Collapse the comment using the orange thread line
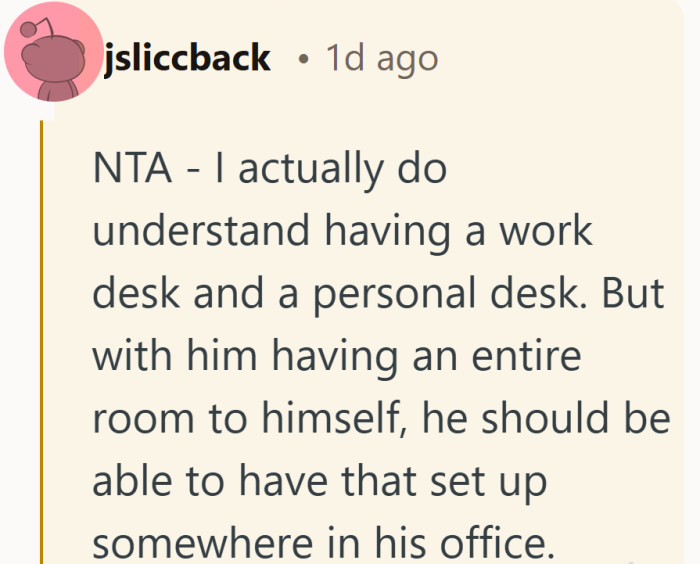This screenshot has width=700, height=564. 41,340
